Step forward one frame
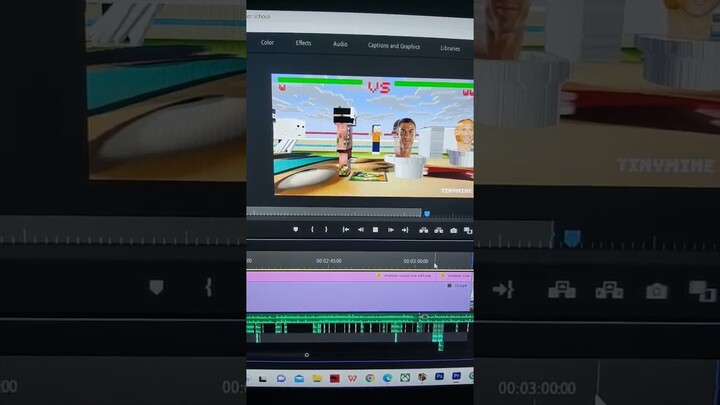 pyautogui.click(x=391, y=230)
